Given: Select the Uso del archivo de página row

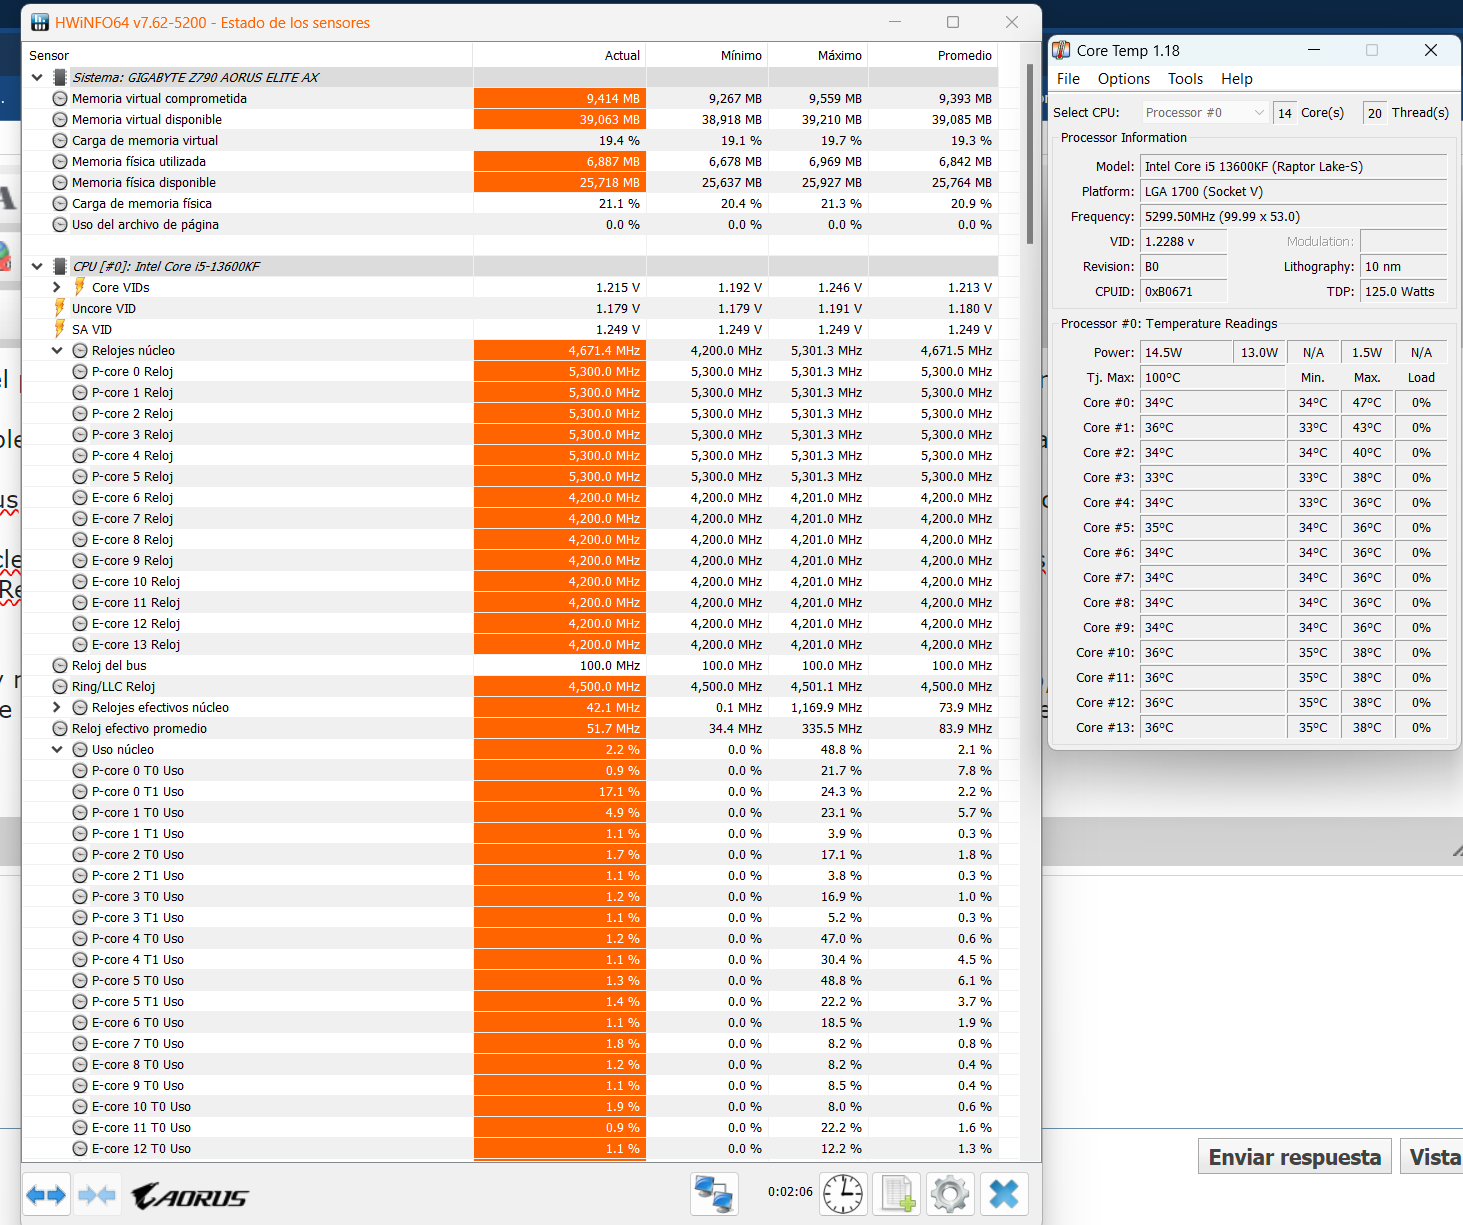Looking at the screenshot, I should (510, 224).
